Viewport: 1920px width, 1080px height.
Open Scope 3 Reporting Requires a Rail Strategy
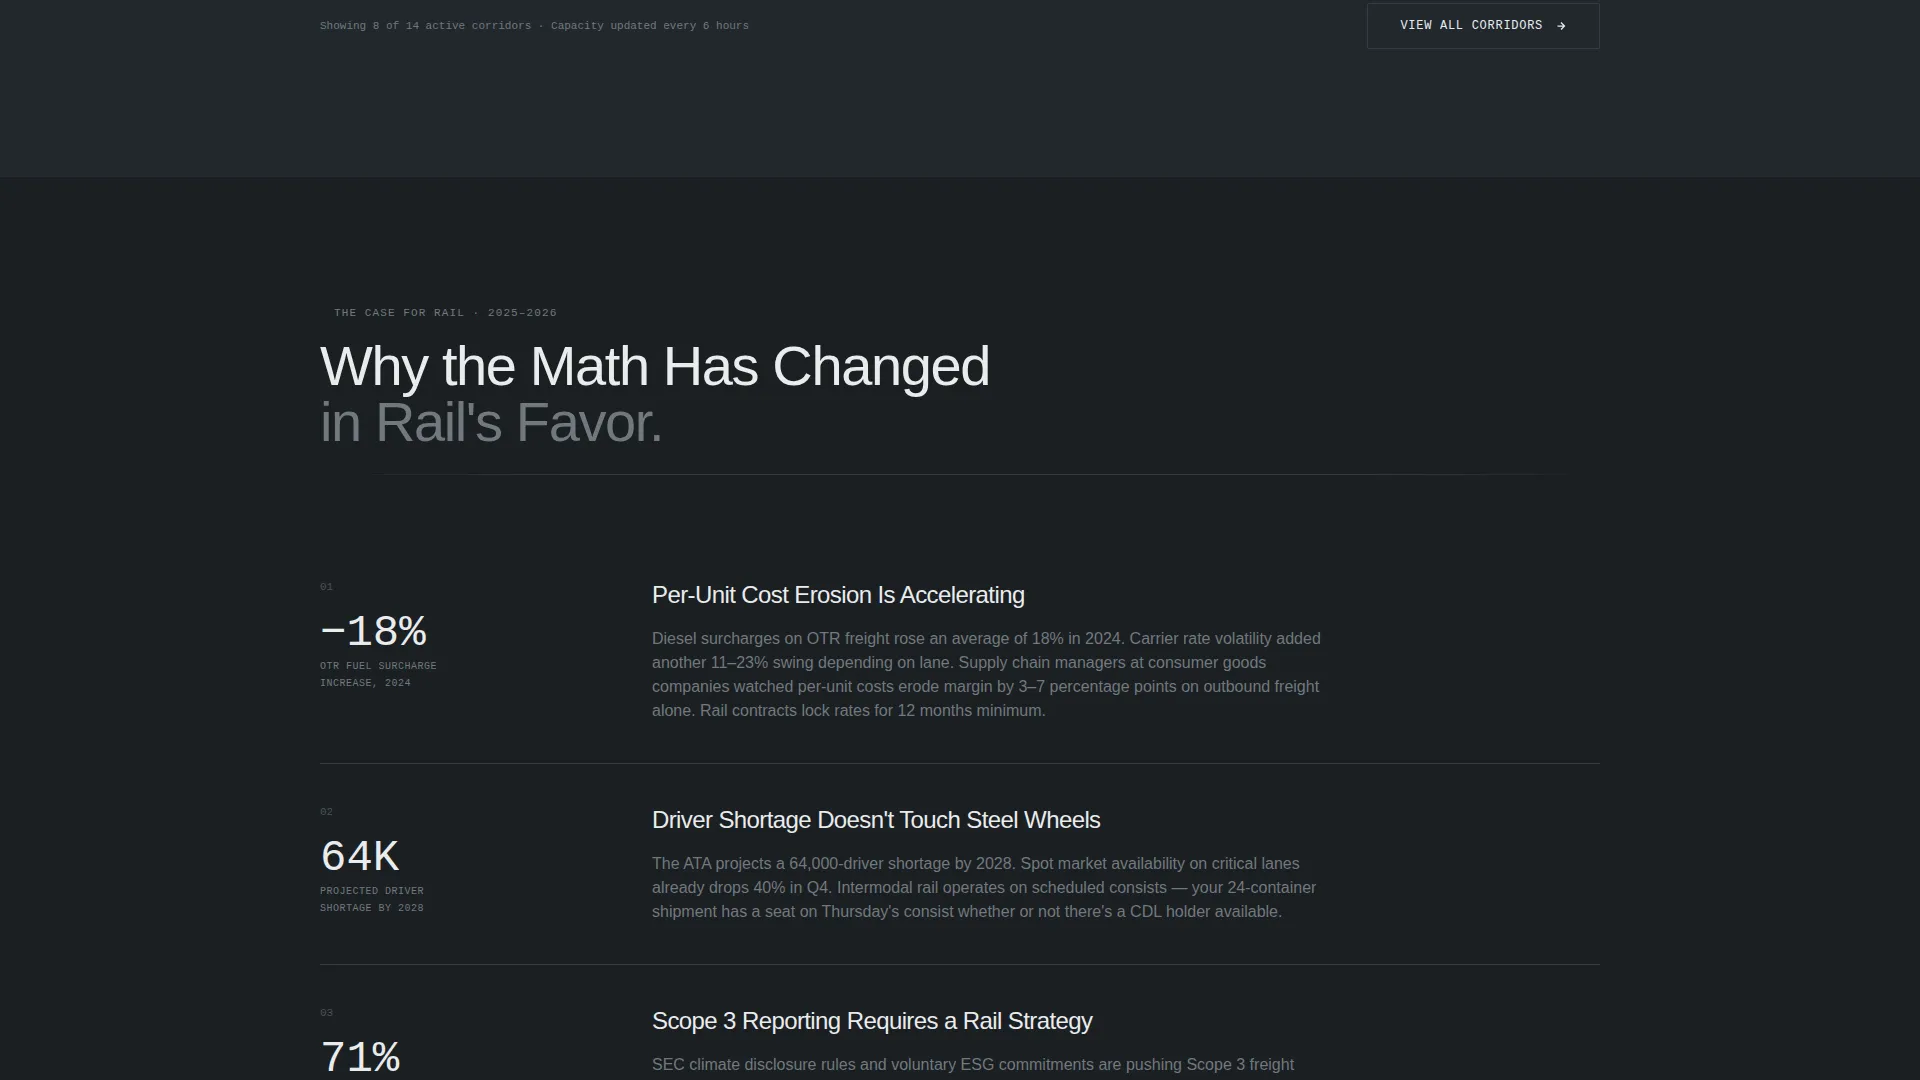(872, 1021)
